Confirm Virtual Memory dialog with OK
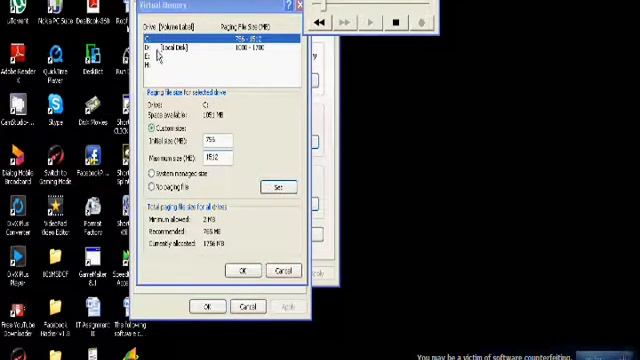This screenshot has height=360, width=640. coord(243,271)
